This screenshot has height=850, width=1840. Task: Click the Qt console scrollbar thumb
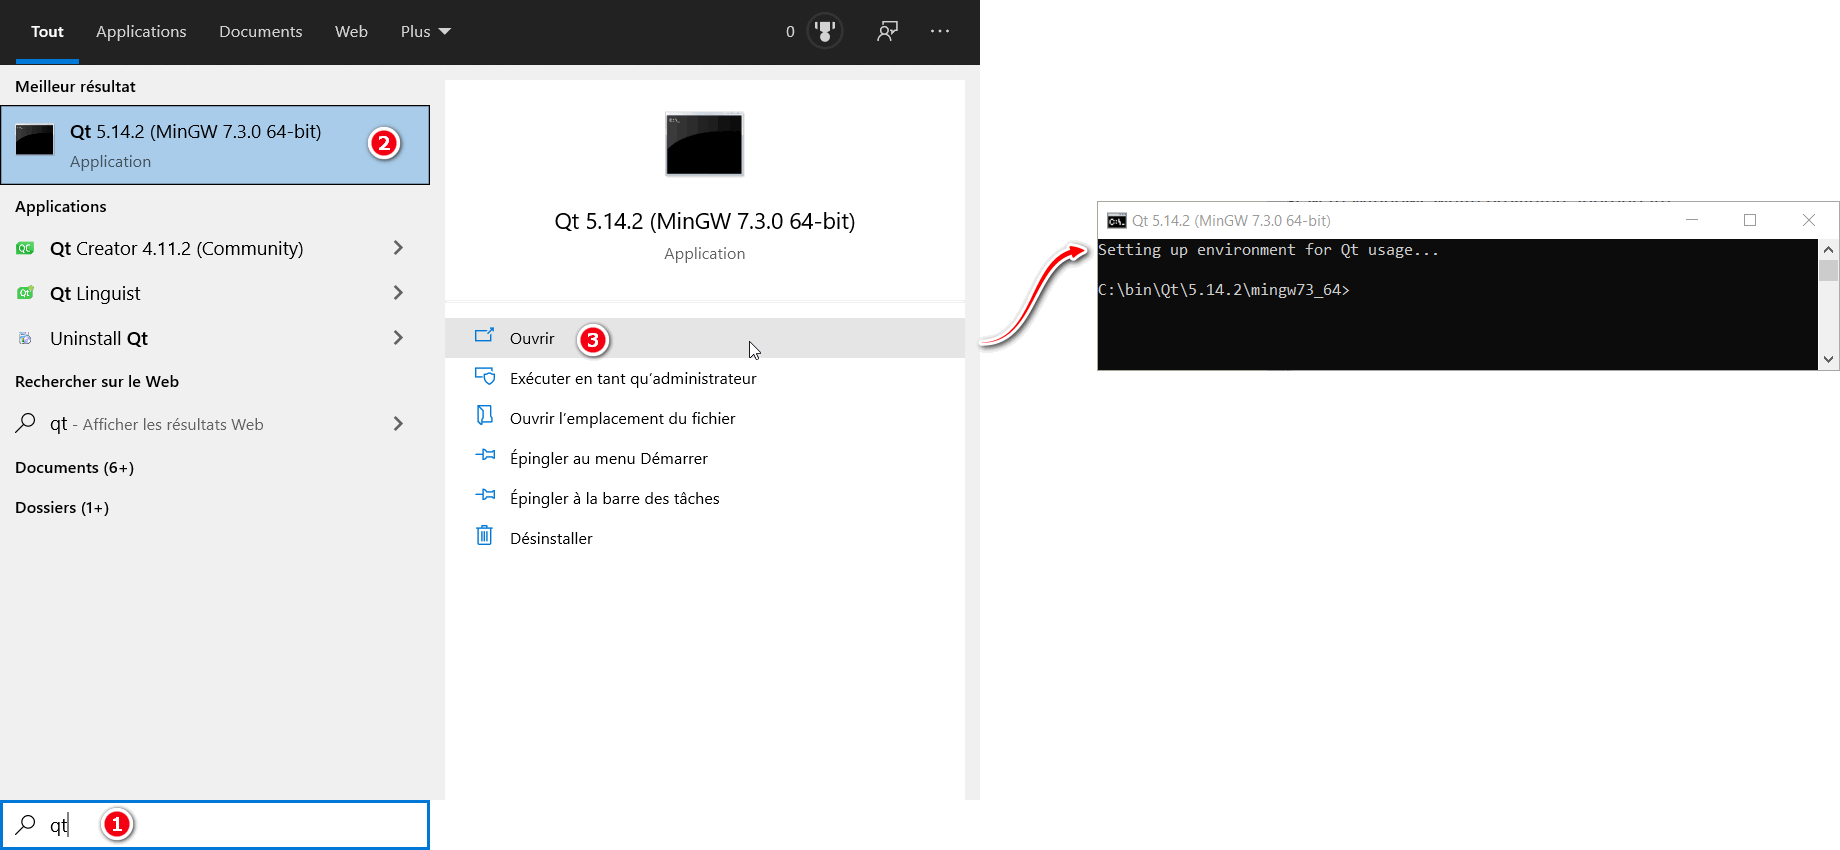(x=1828, y=270)
